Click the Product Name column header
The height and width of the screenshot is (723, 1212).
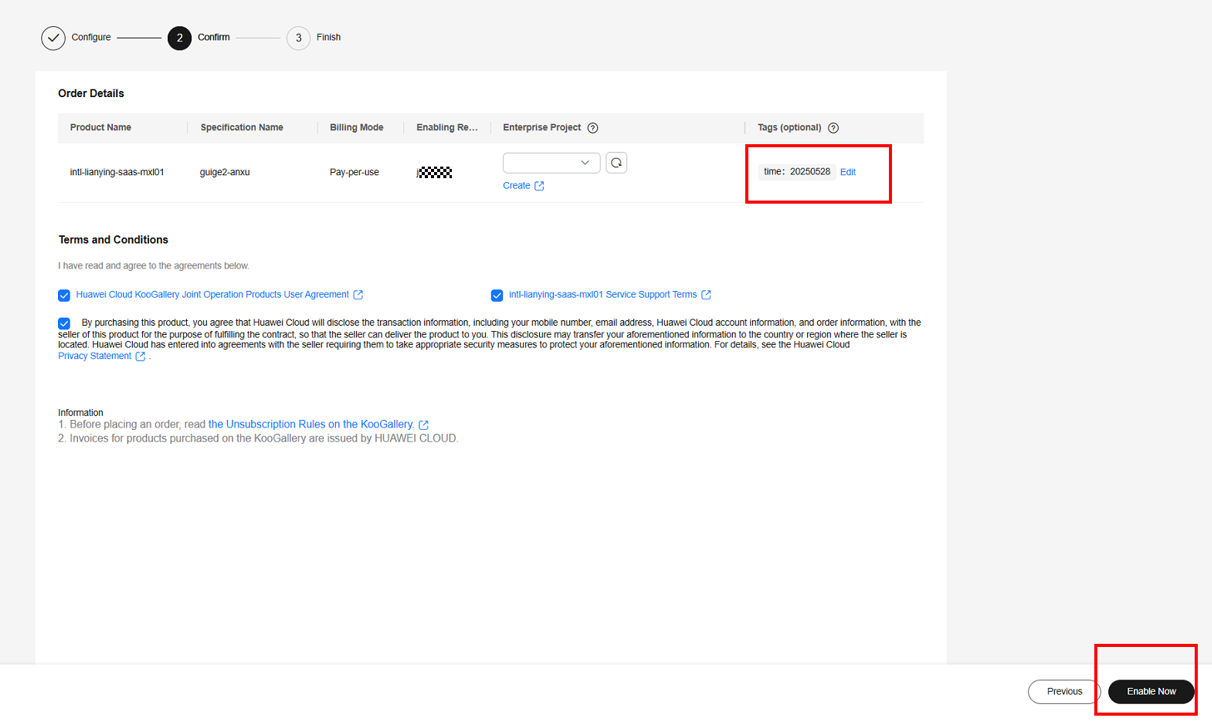click(x=100, y=128)
